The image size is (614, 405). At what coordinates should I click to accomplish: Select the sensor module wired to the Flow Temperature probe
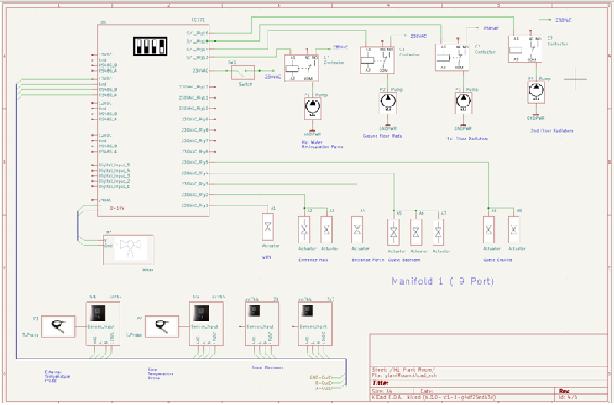[206, 324]
